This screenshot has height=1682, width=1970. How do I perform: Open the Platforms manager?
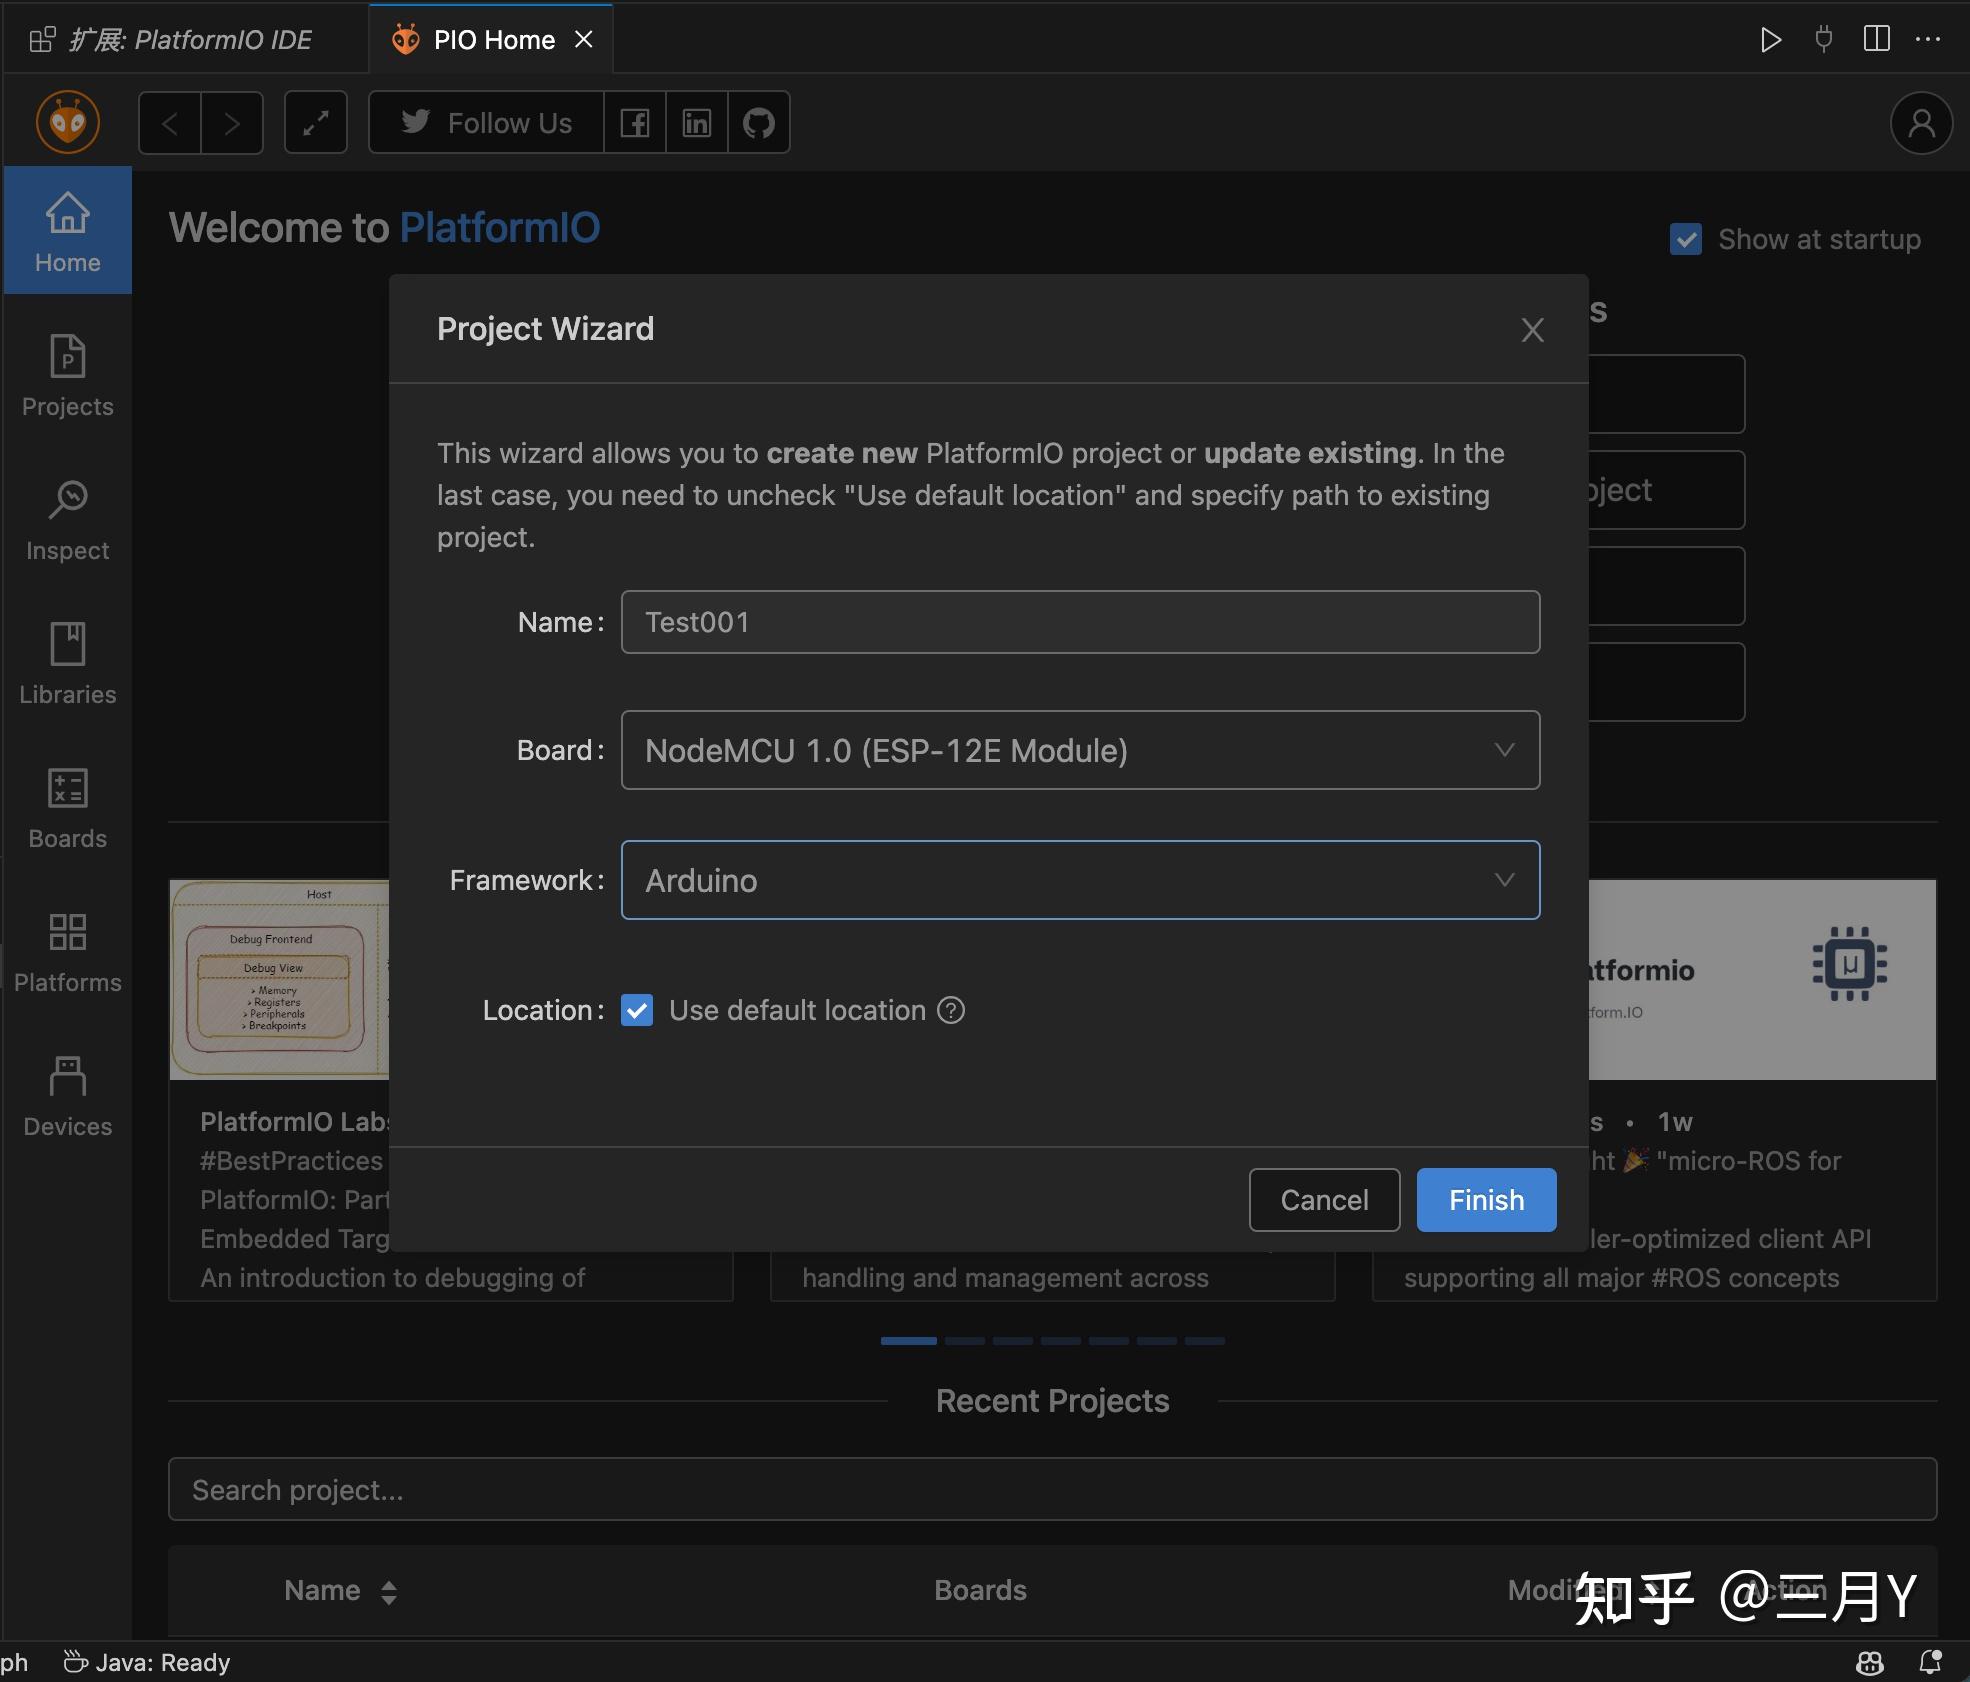click(66, 952)
